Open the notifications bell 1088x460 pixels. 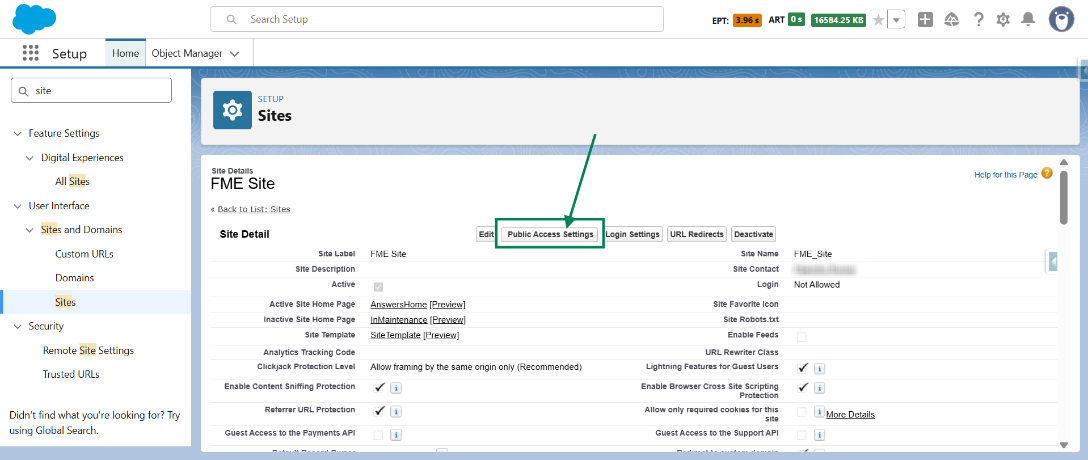(x=1028, y=19)
